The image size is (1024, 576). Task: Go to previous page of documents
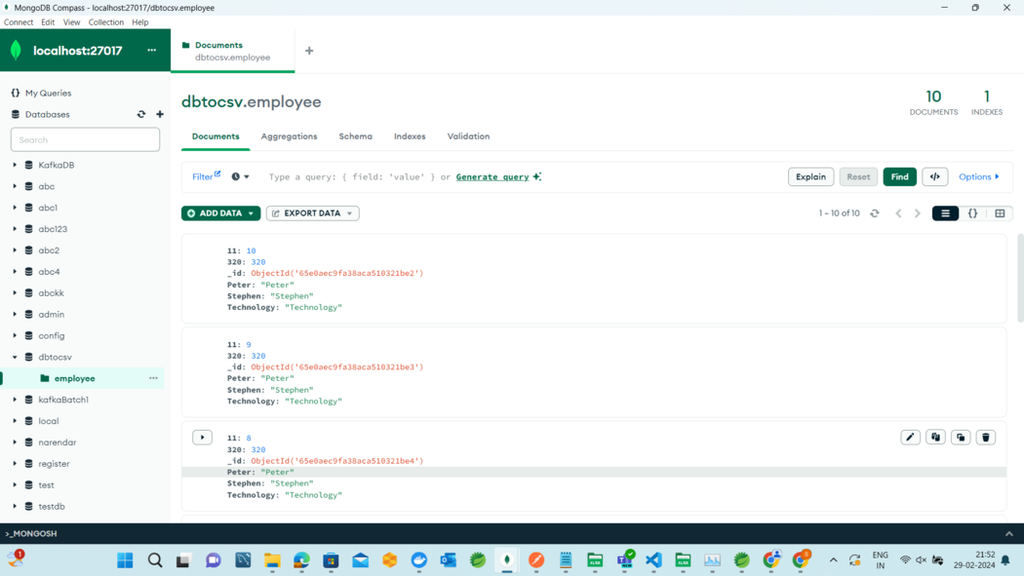click(x=899, y=214)
